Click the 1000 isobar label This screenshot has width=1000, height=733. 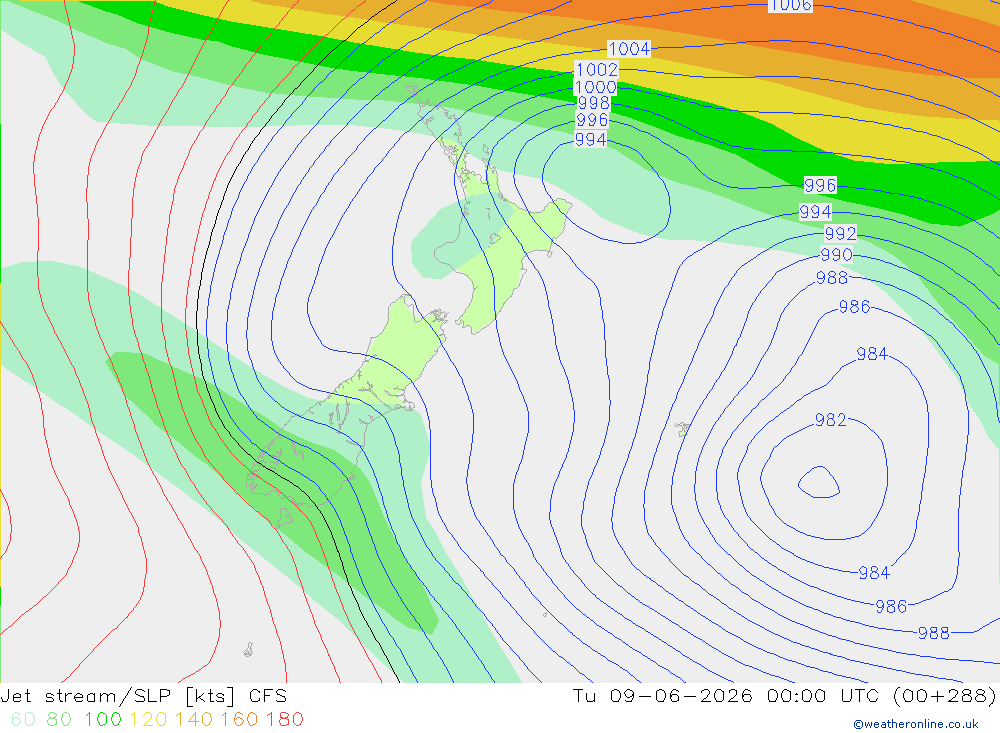coord(595,87)
